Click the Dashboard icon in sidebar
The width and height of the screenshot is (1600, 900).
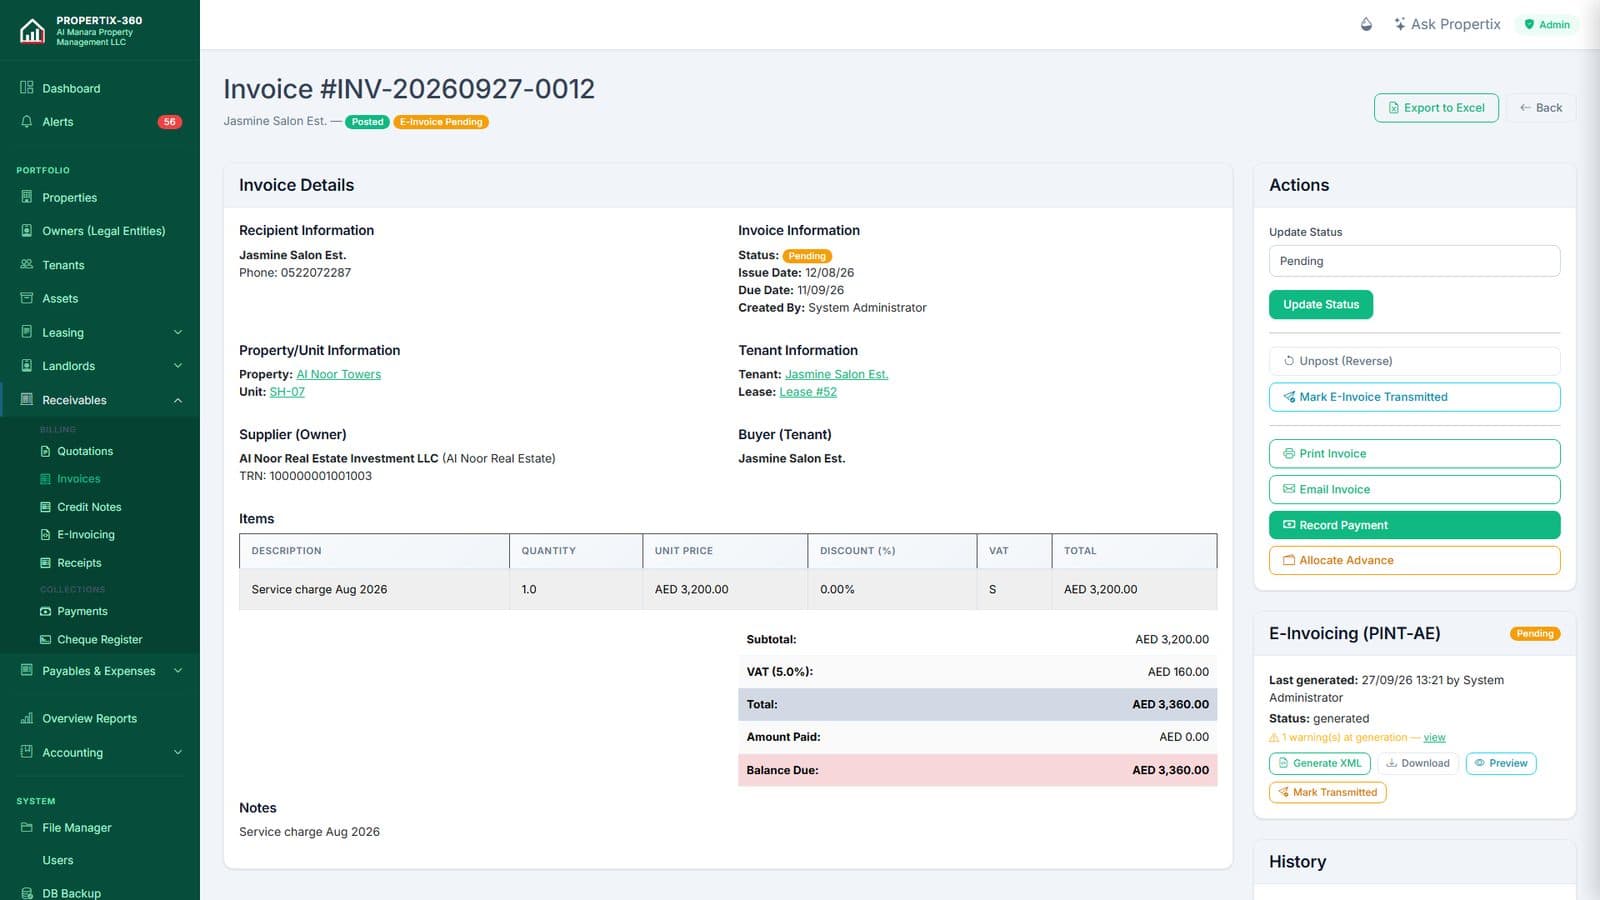coord(27,88)
